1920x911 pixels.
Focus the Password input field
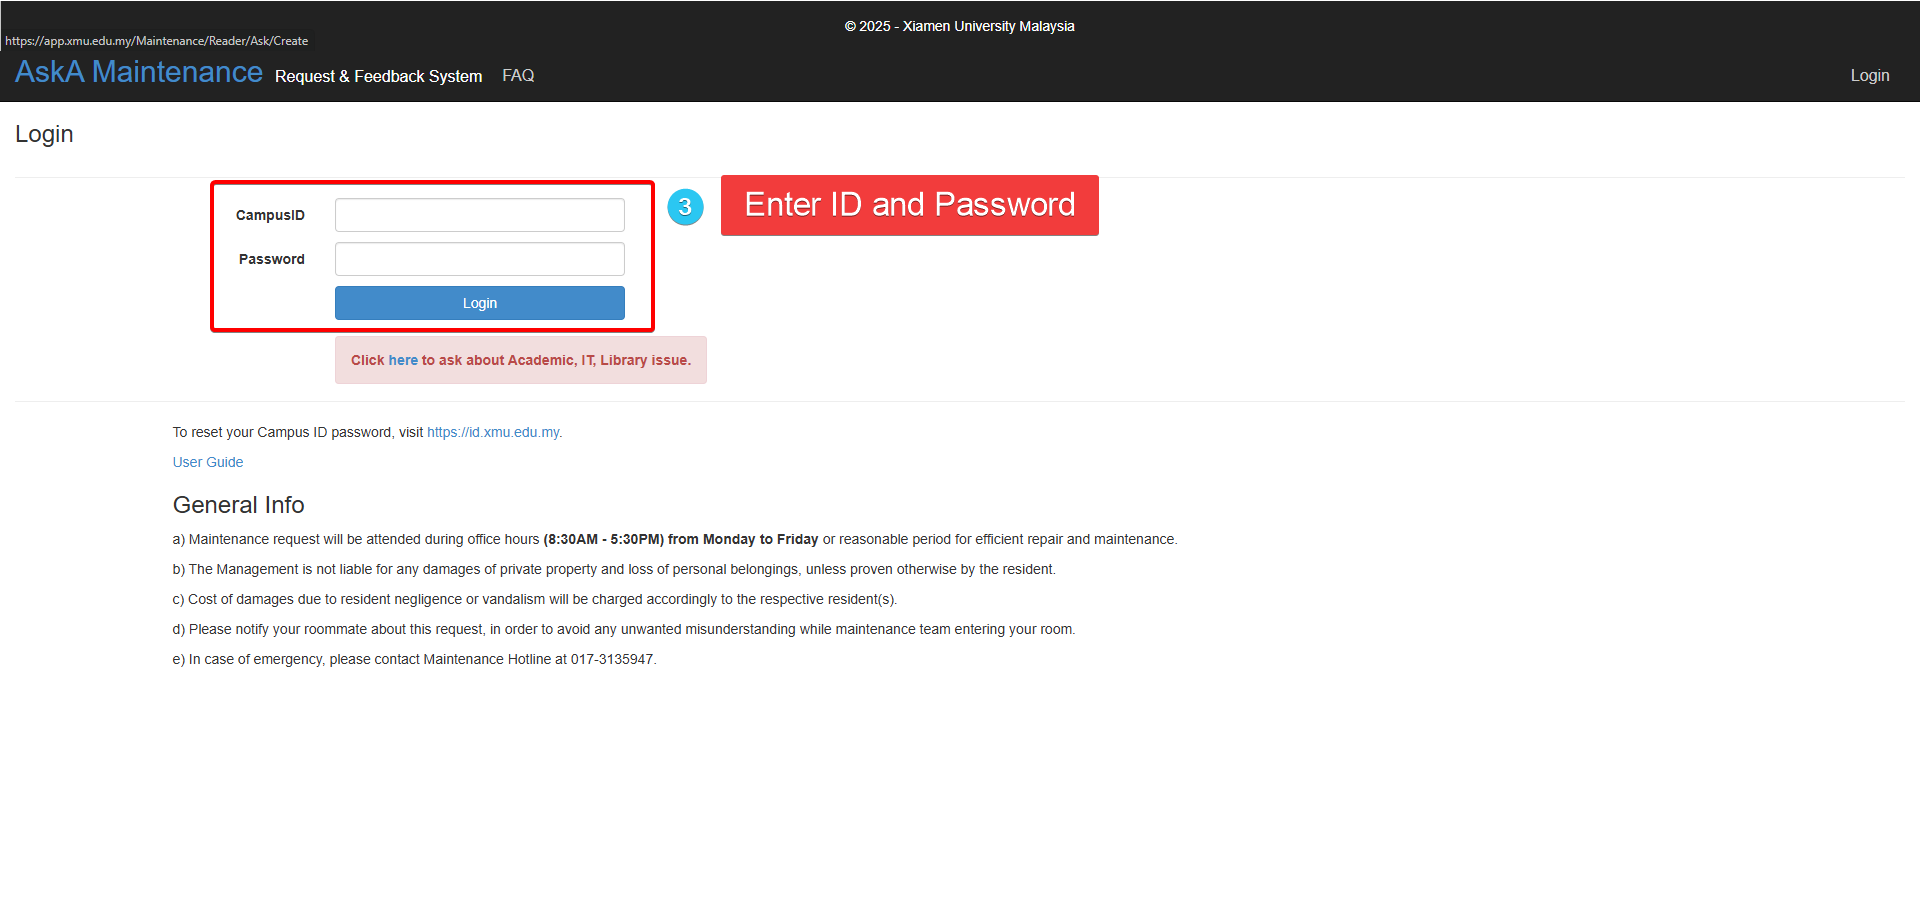point(479,259)
